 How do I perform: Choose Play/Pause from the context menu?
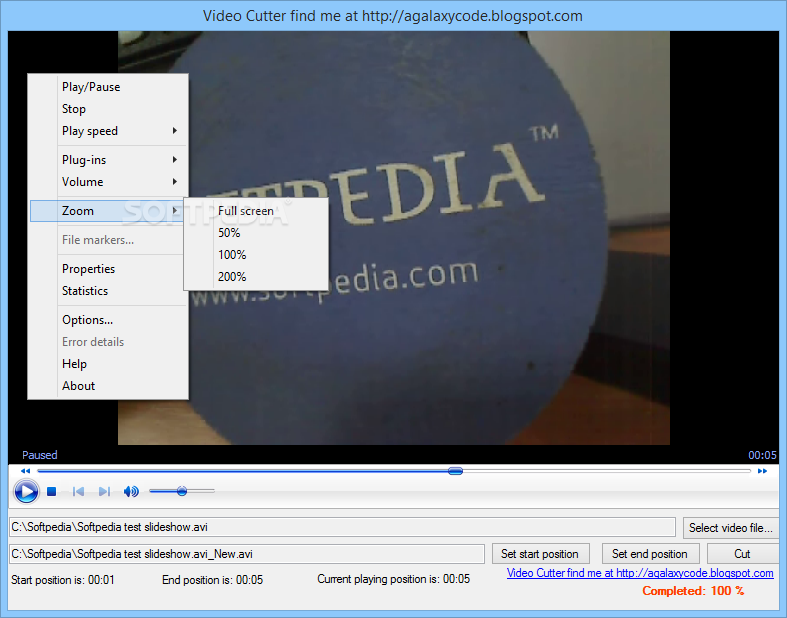(109, 87)
